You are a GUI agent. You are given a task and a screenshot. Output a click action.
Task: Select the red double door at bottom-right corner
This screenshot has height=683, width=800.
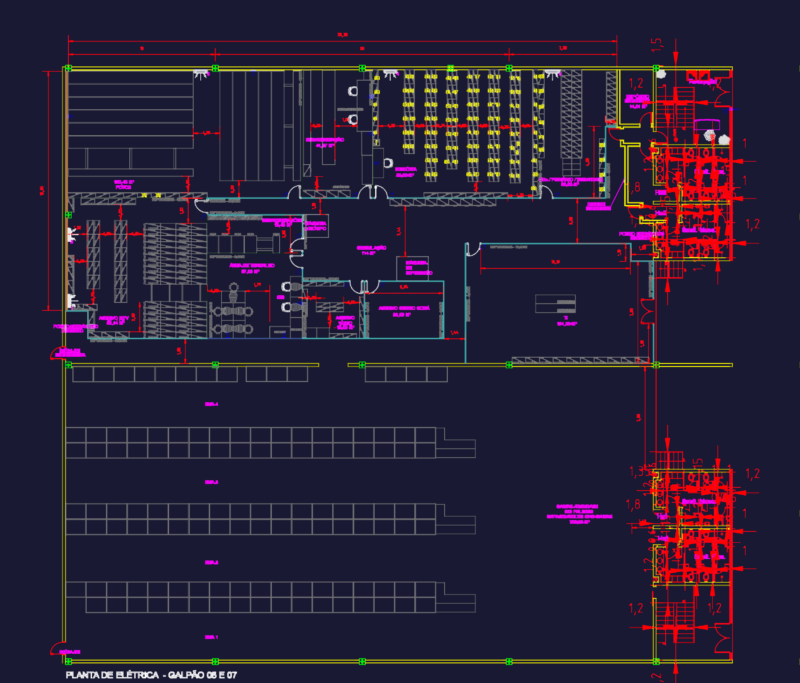[722, 639]
